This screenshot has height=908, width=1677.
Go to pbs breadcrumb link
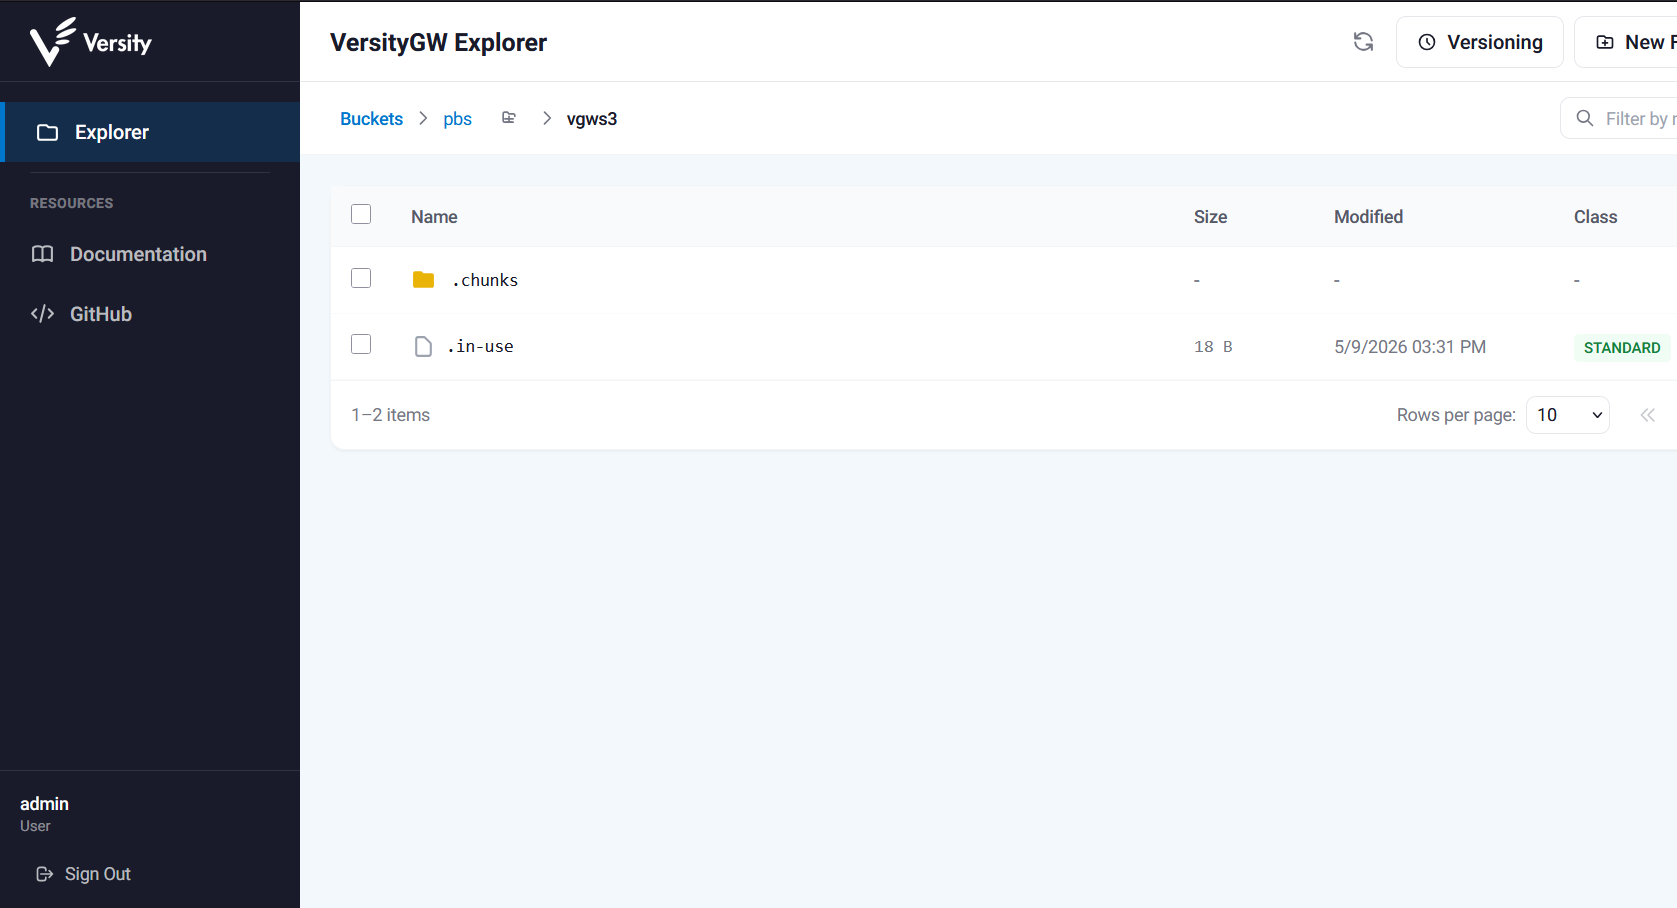457,119
